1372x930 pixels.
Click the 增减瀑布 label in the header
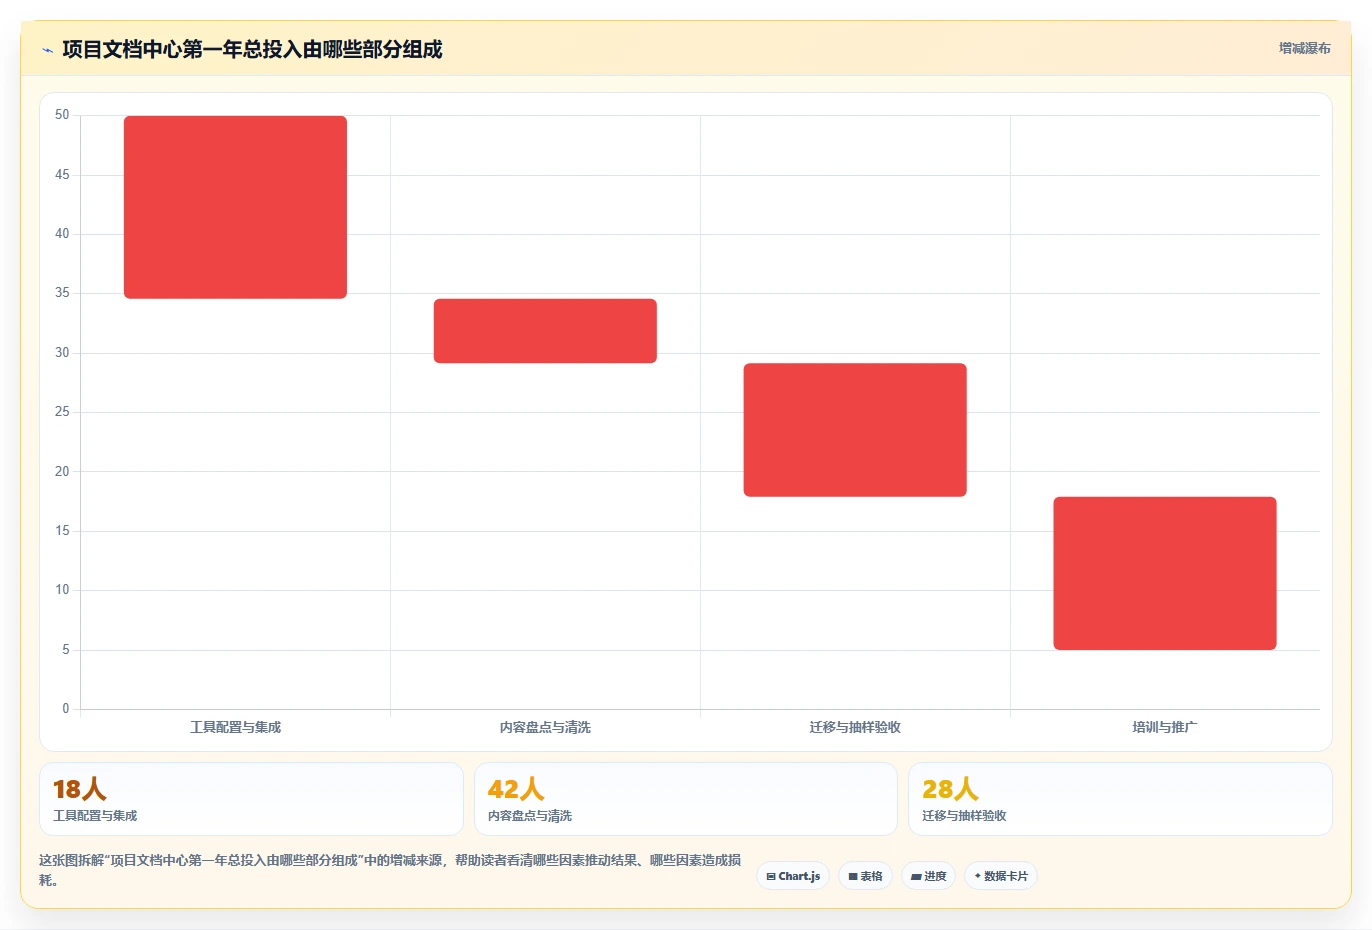[1305, 48]
